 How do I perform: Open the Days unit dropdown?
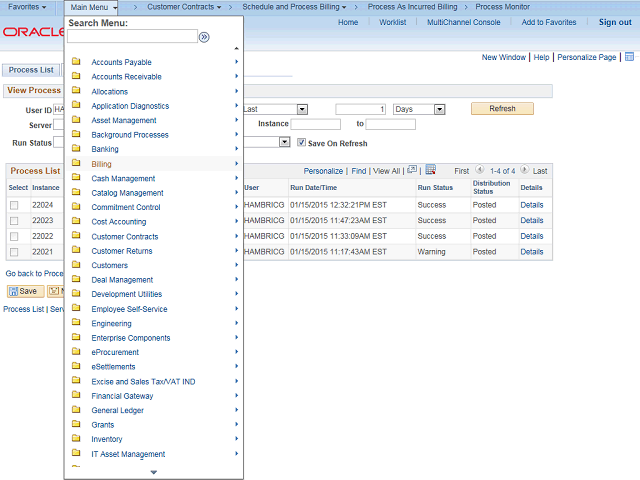coord(419,109)
